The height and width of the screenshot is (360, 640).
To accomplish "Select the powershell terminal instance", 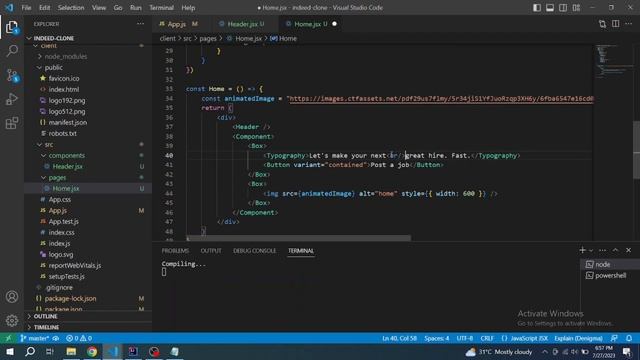I will (610, 276).
